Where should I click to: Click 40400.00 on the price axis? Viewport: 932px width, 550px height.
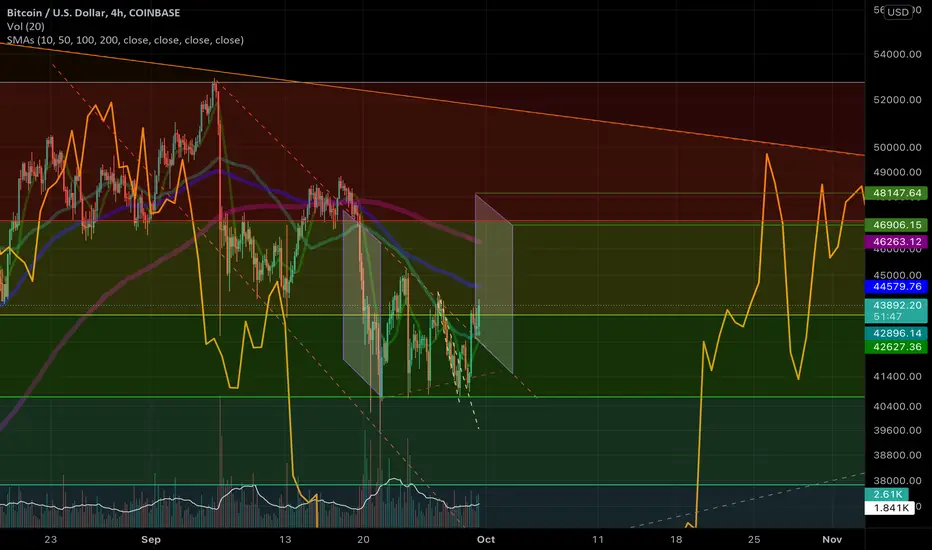pos(897,407)
